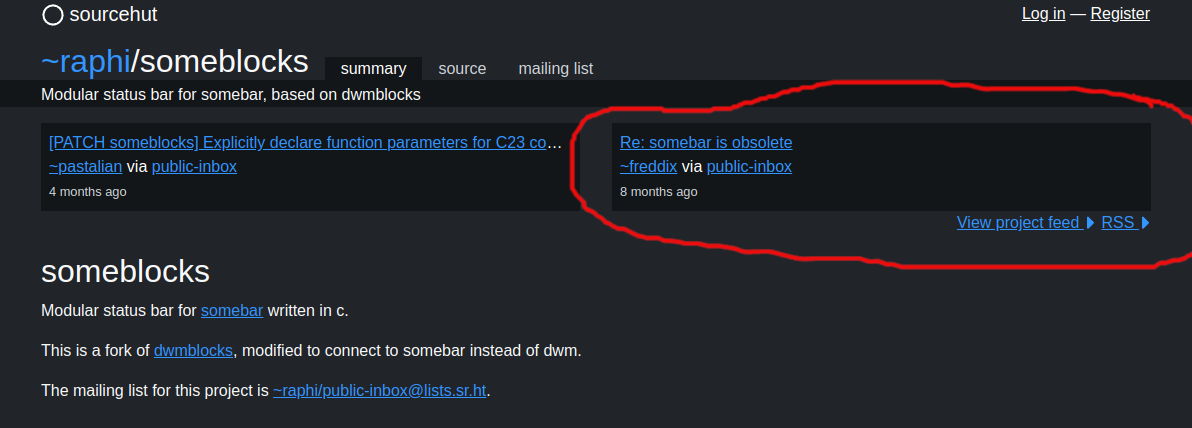The height and width of the screenshot is (428, 1192).
Task: Open public-inbox link beside ~freddix
Action: [749, 166]
